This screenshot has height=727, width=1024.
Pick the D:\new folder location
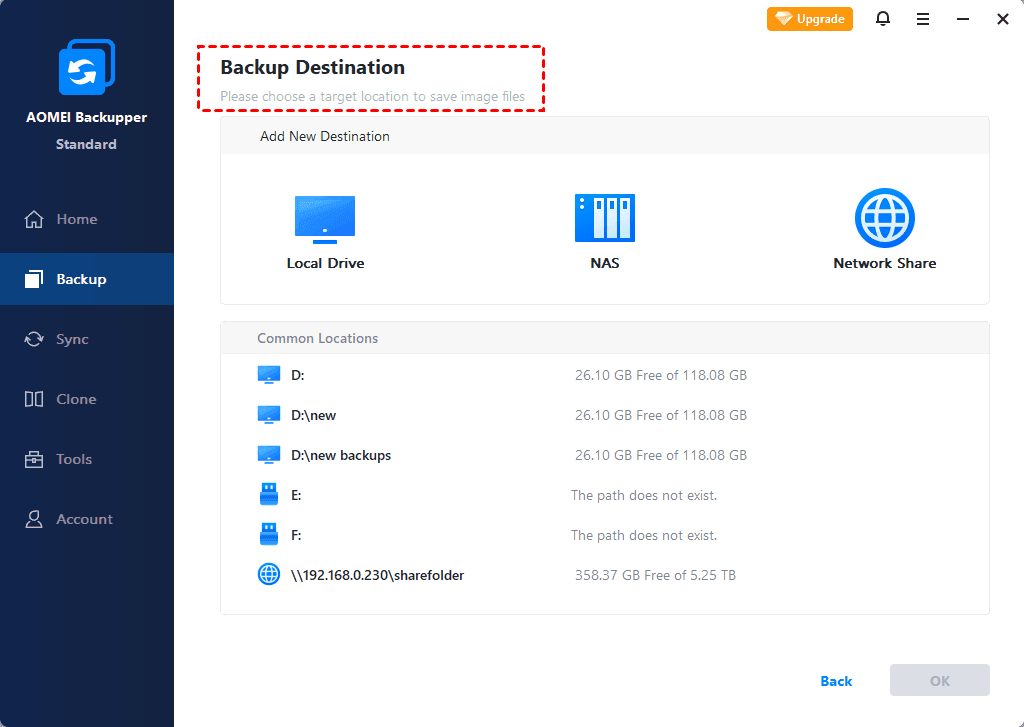(x=313, y=415)
